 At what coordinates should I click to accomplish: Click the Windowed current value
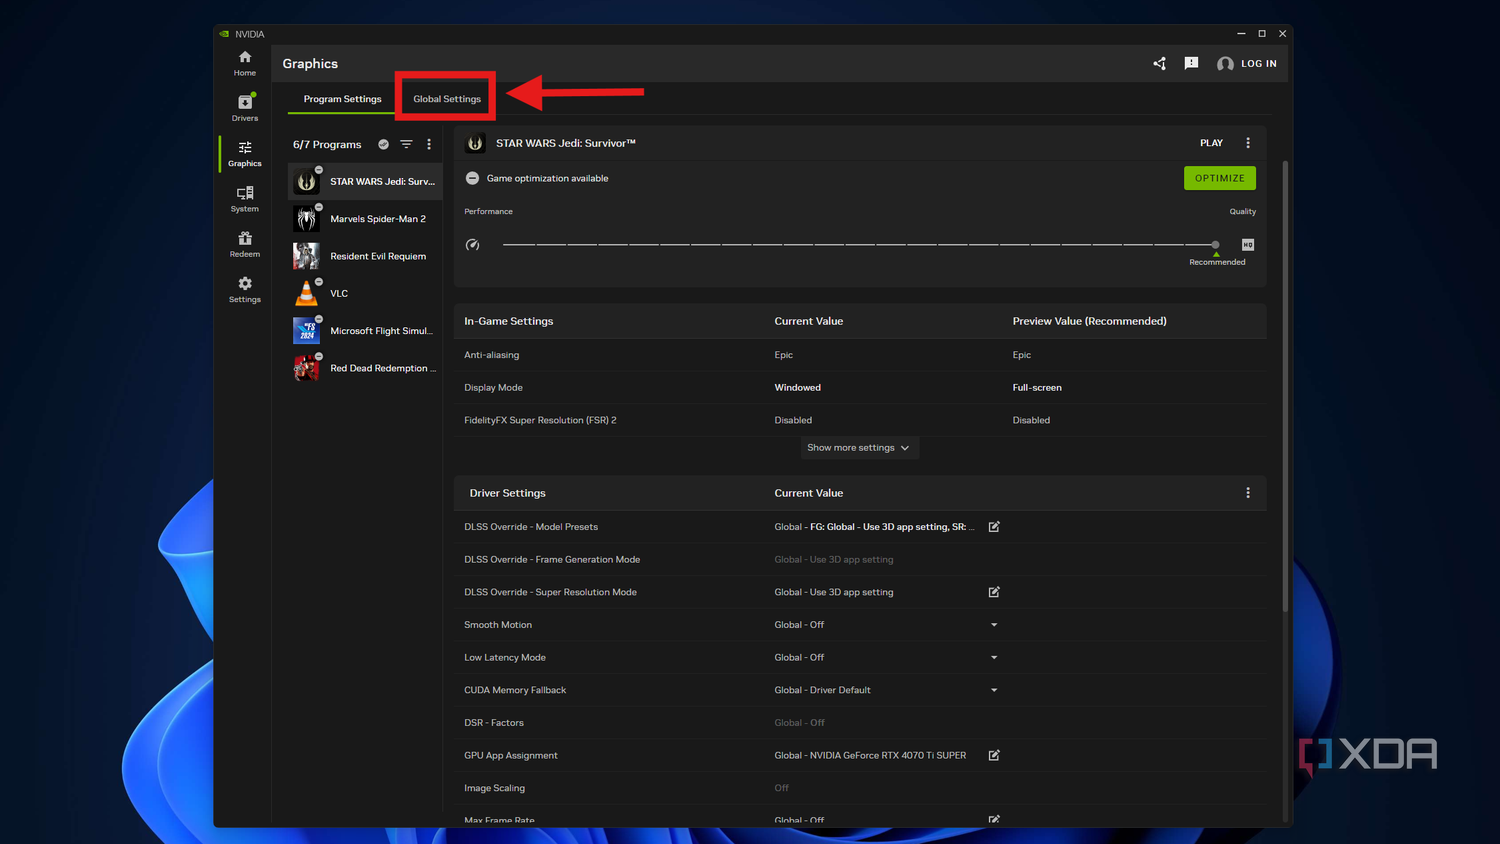point(797,387)
